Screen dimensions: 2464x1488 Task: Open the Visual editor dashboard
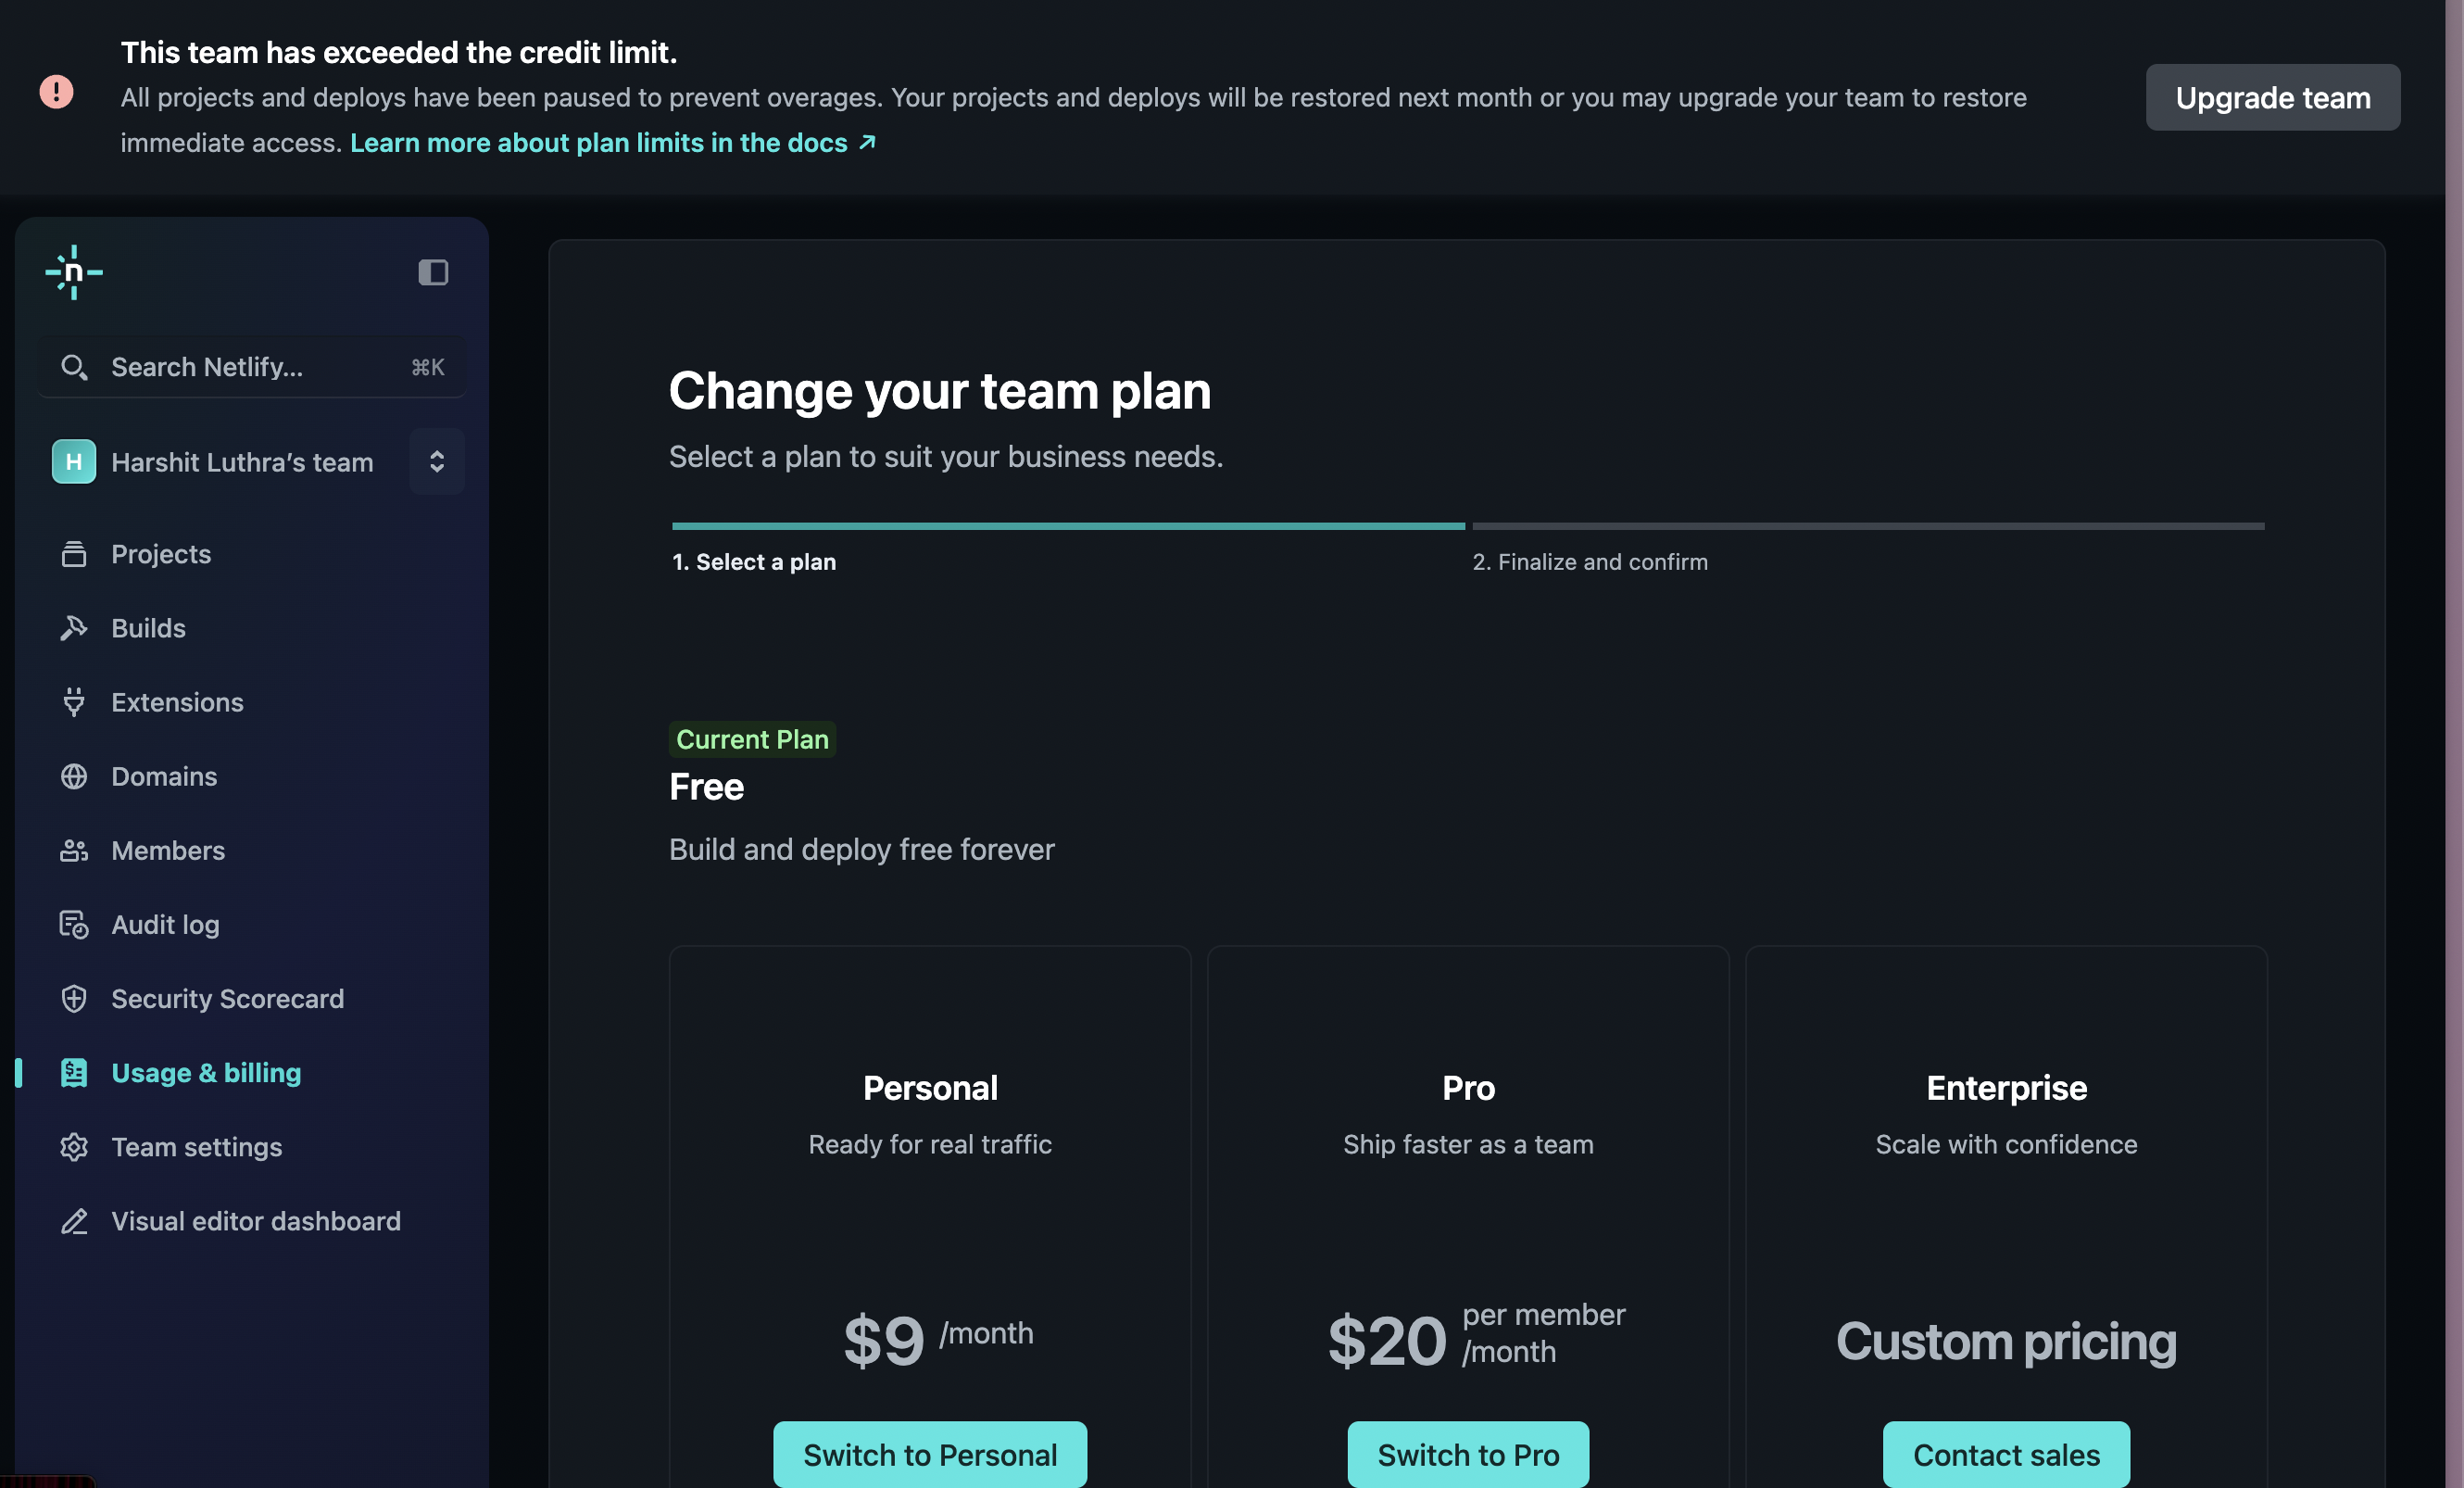pyautogui.click(x=255, y=1220)
